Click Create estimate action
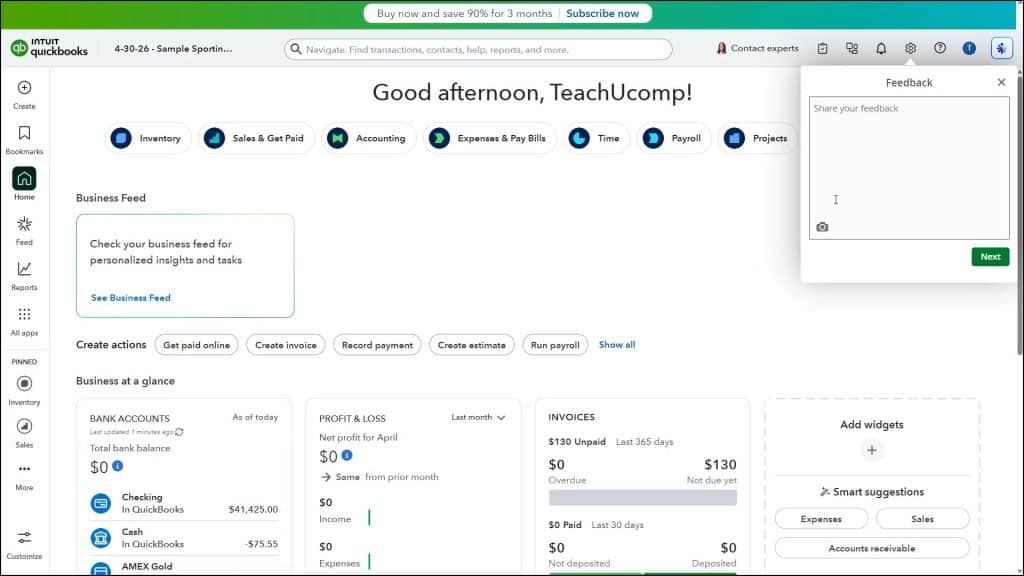Viewport: 1024px width, 576px height. pos(472,345)
